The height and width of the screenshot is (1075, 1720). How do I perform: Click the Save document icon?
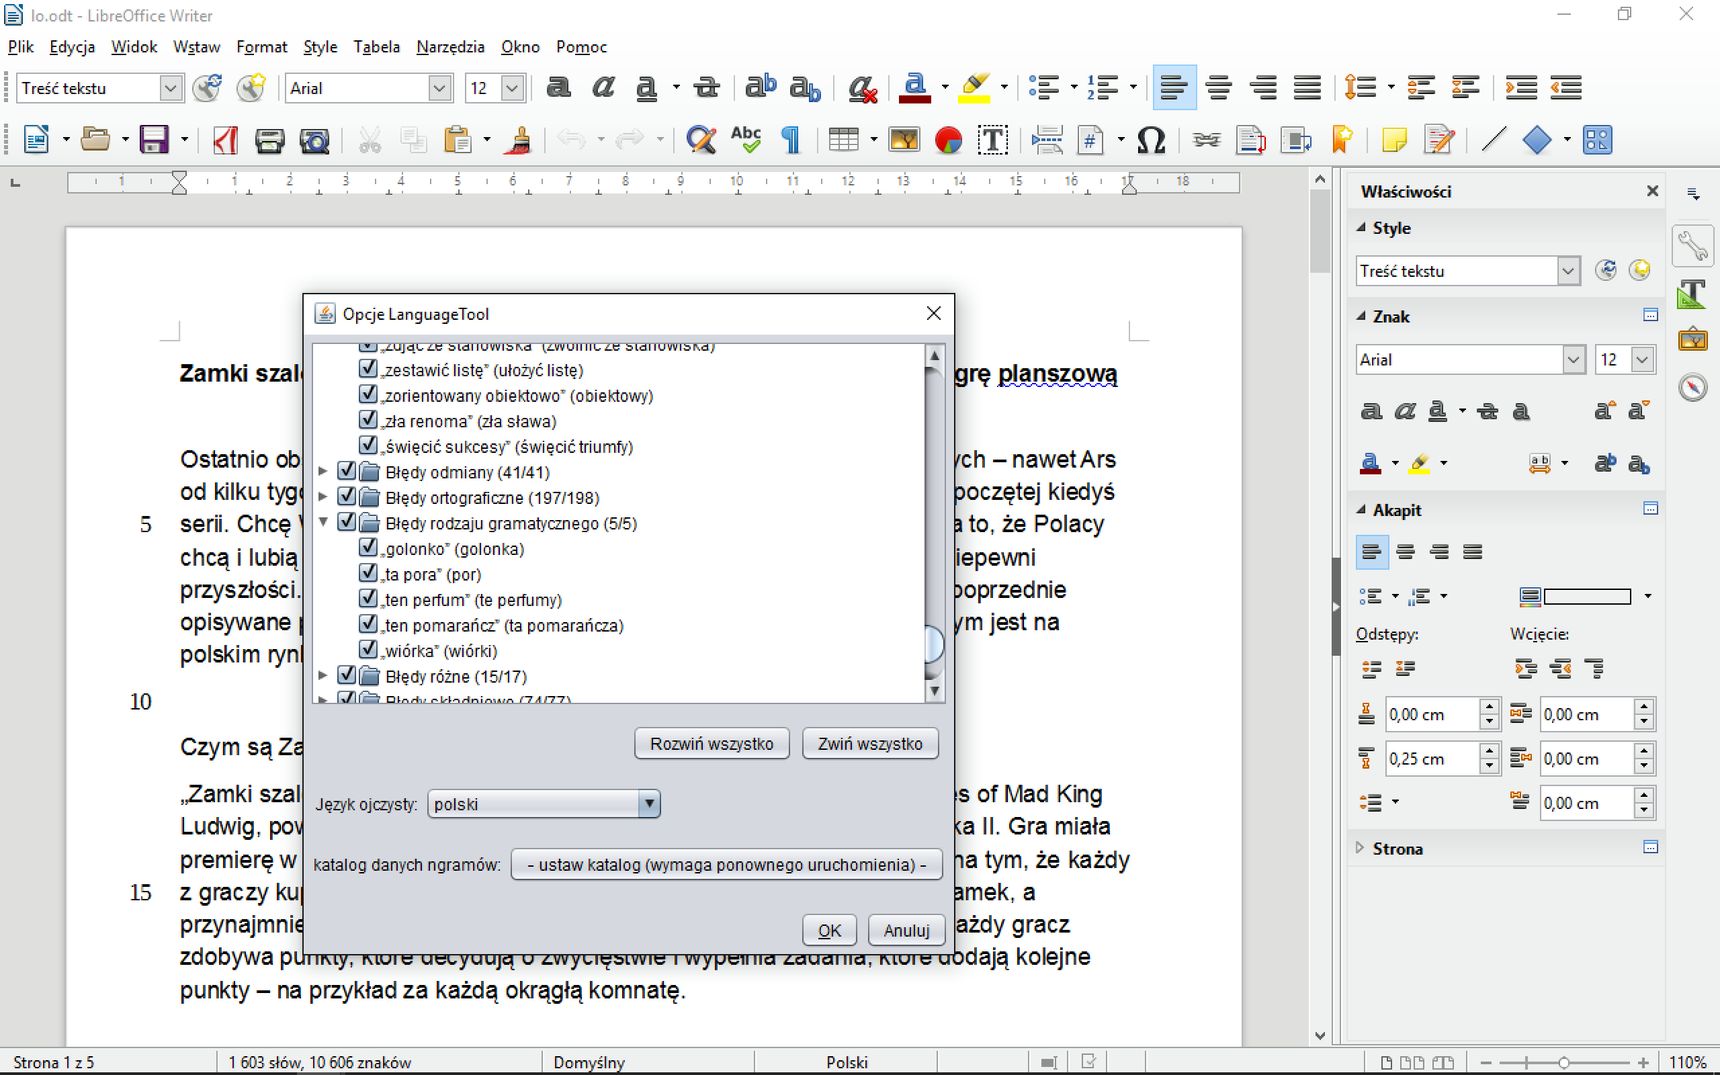click(154, 140)
